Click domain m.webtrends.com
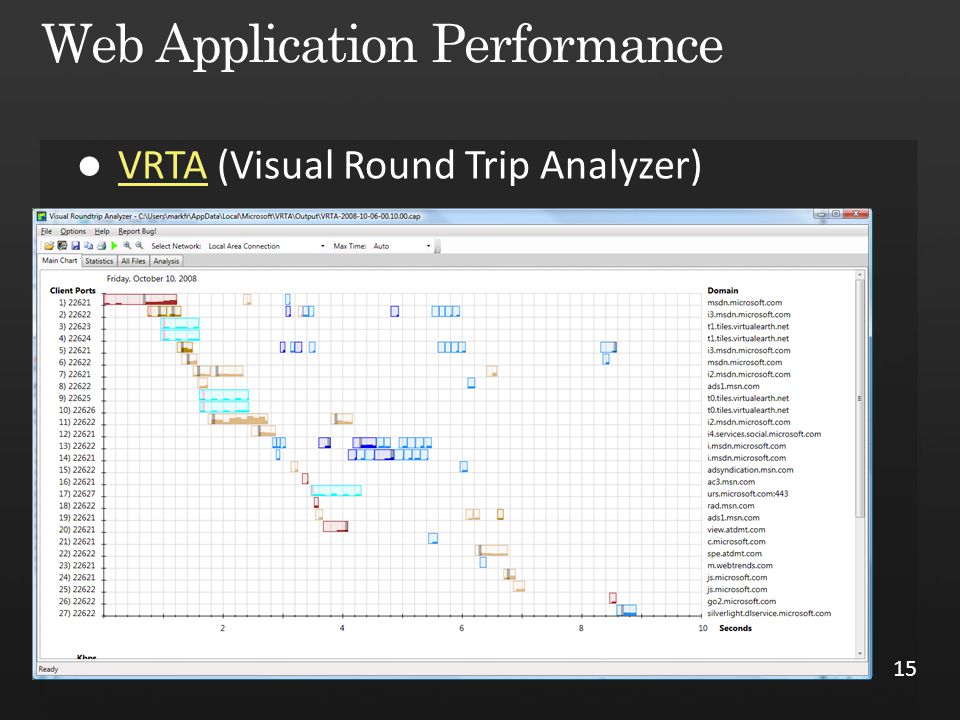960x720 pixels. point(740,566)
